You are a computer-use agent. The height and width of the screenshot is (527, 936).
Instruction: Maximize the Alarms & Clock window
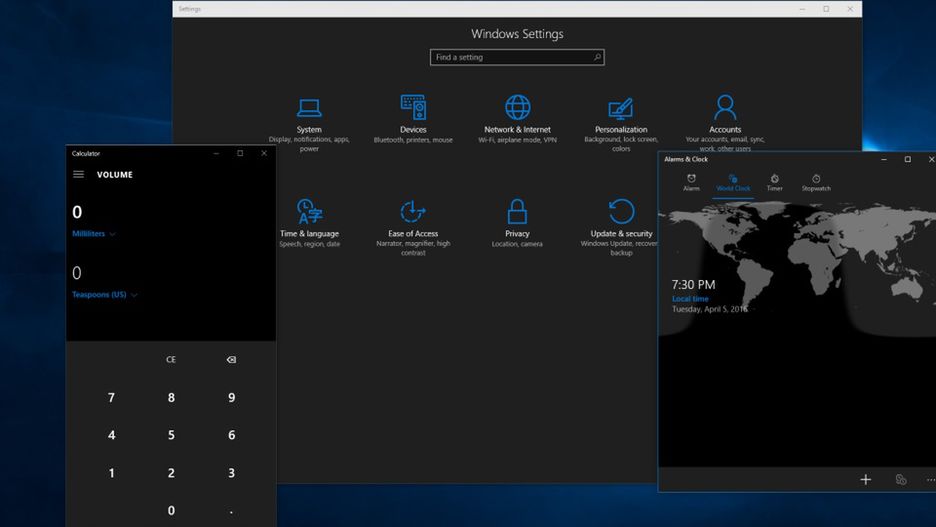[x=907, y=159]
